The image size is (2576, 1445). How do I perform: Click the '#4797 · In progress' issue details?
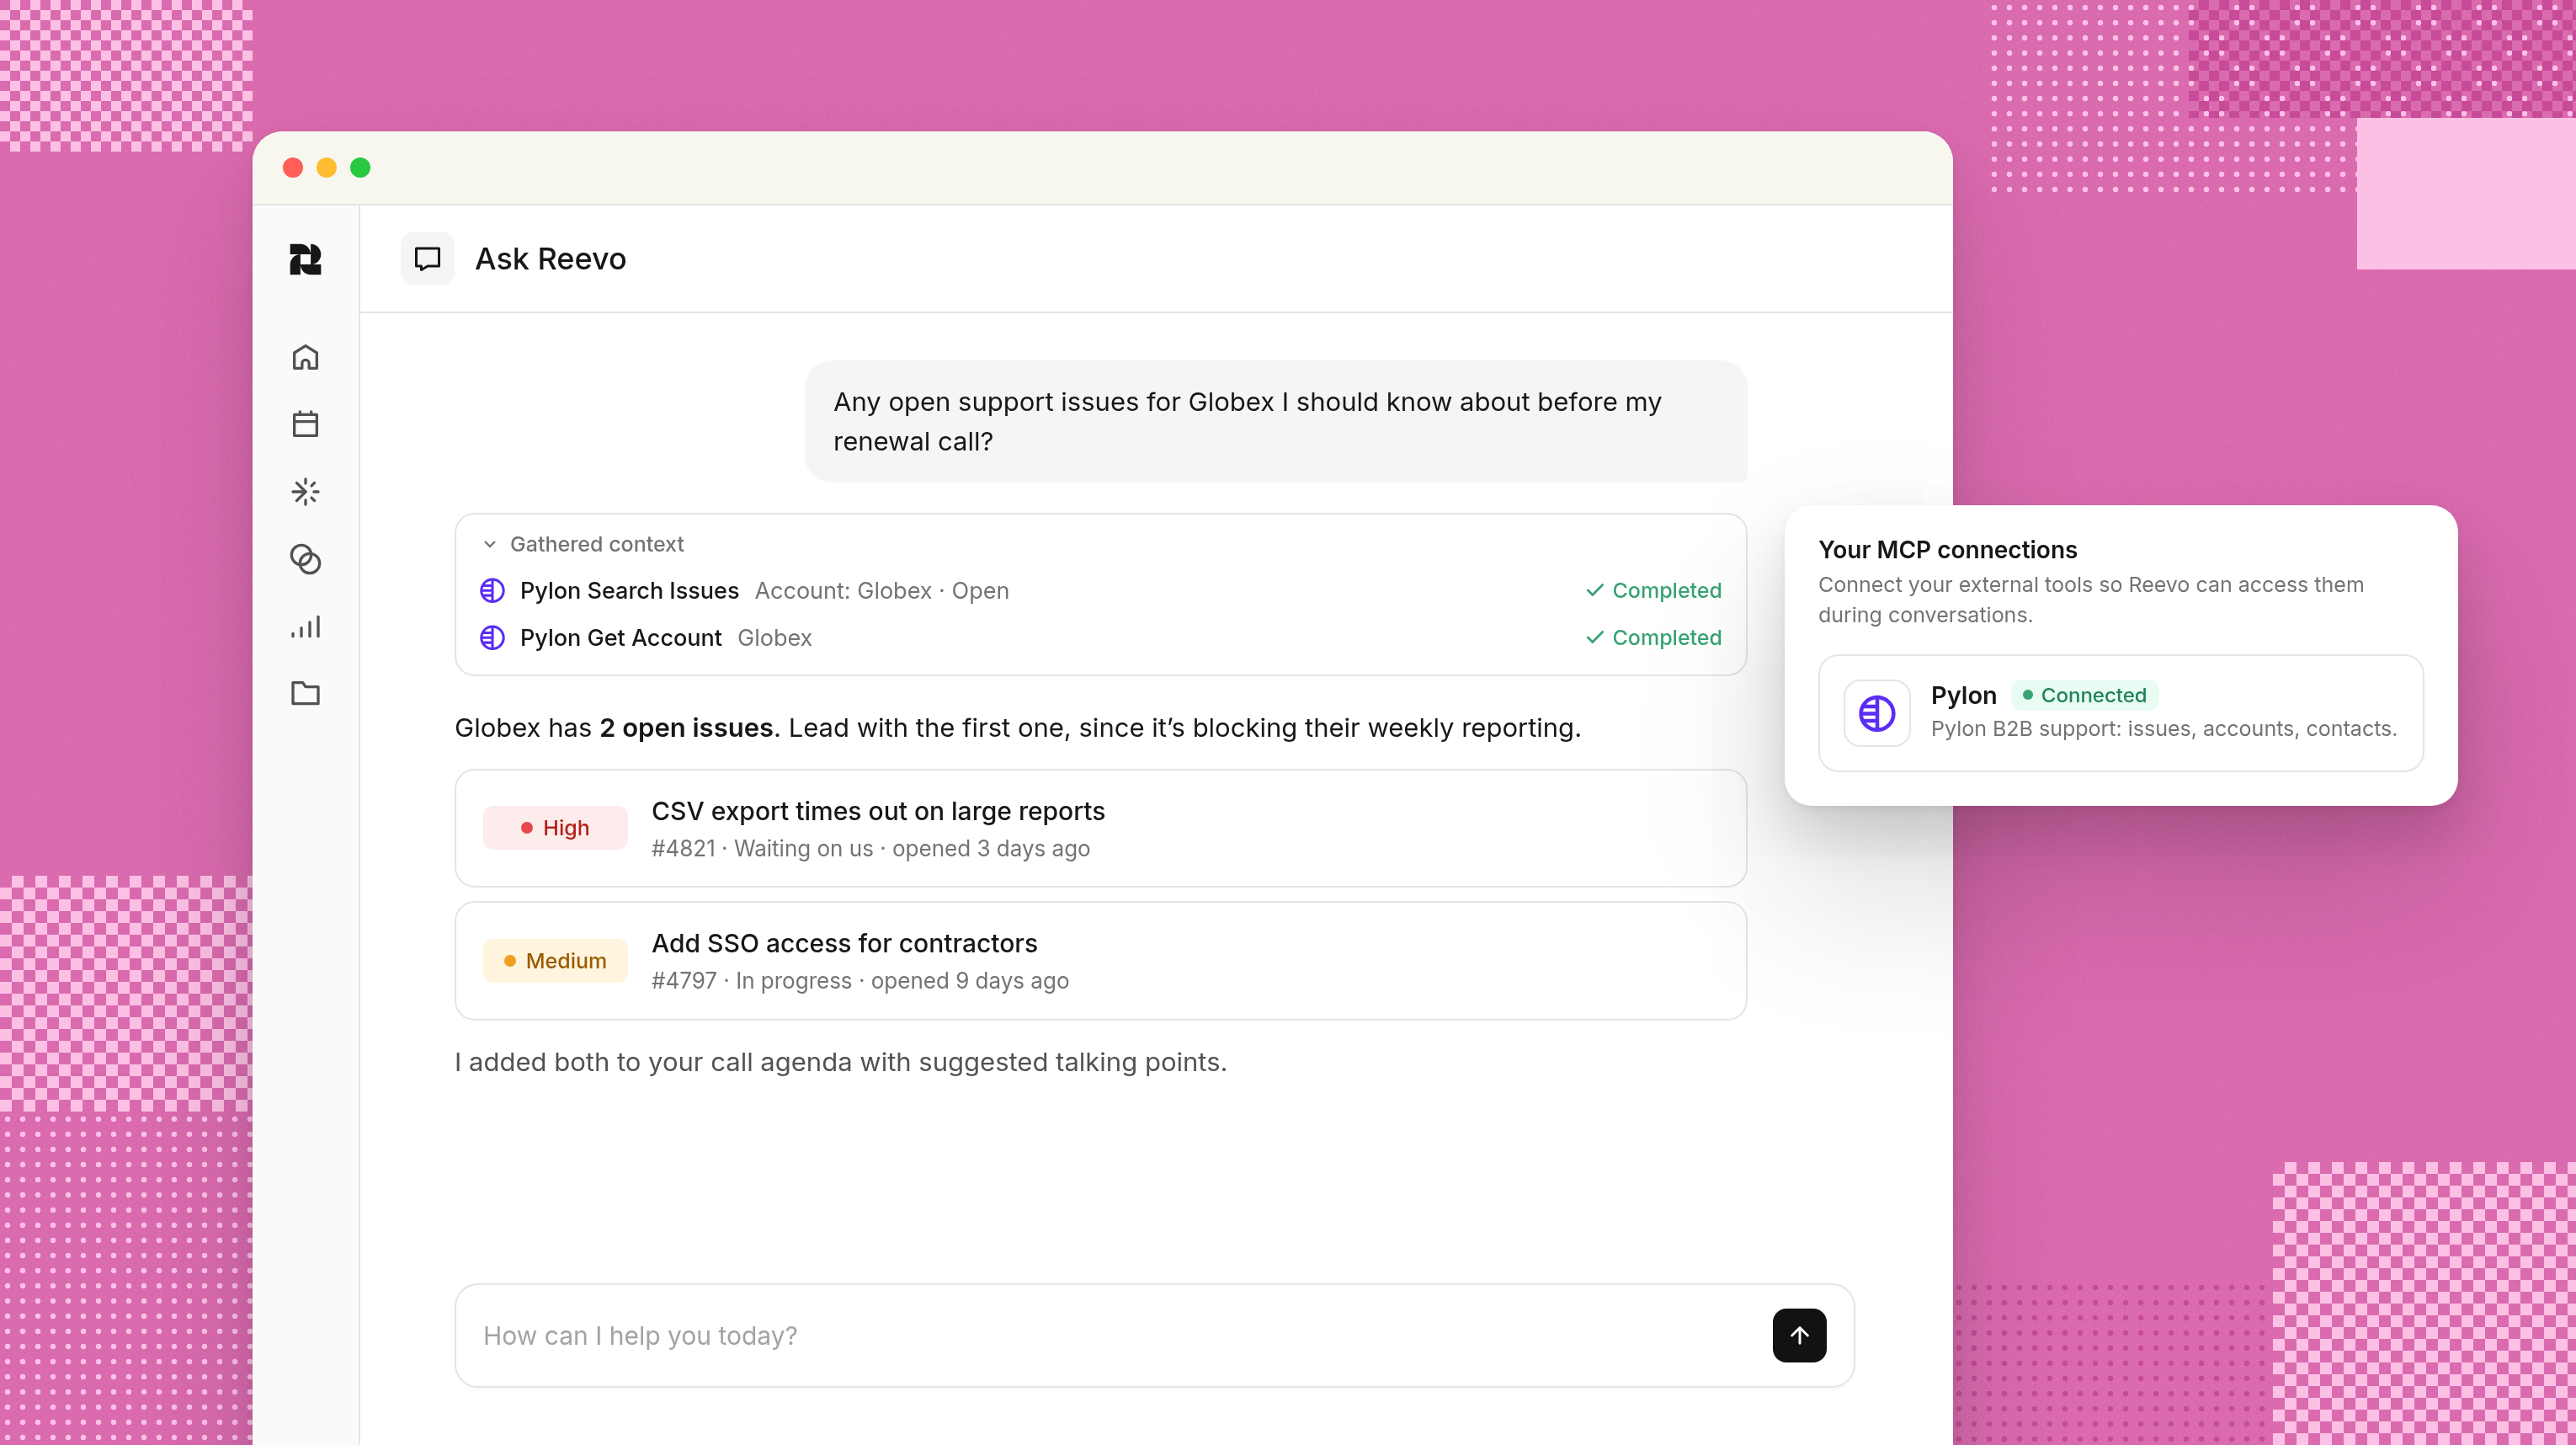[860, 980]
